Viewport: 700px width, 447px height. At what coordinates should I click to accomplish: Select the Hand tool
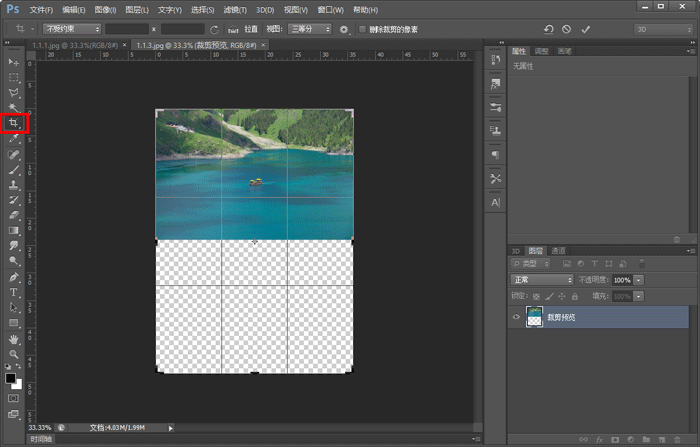point(14,339)
